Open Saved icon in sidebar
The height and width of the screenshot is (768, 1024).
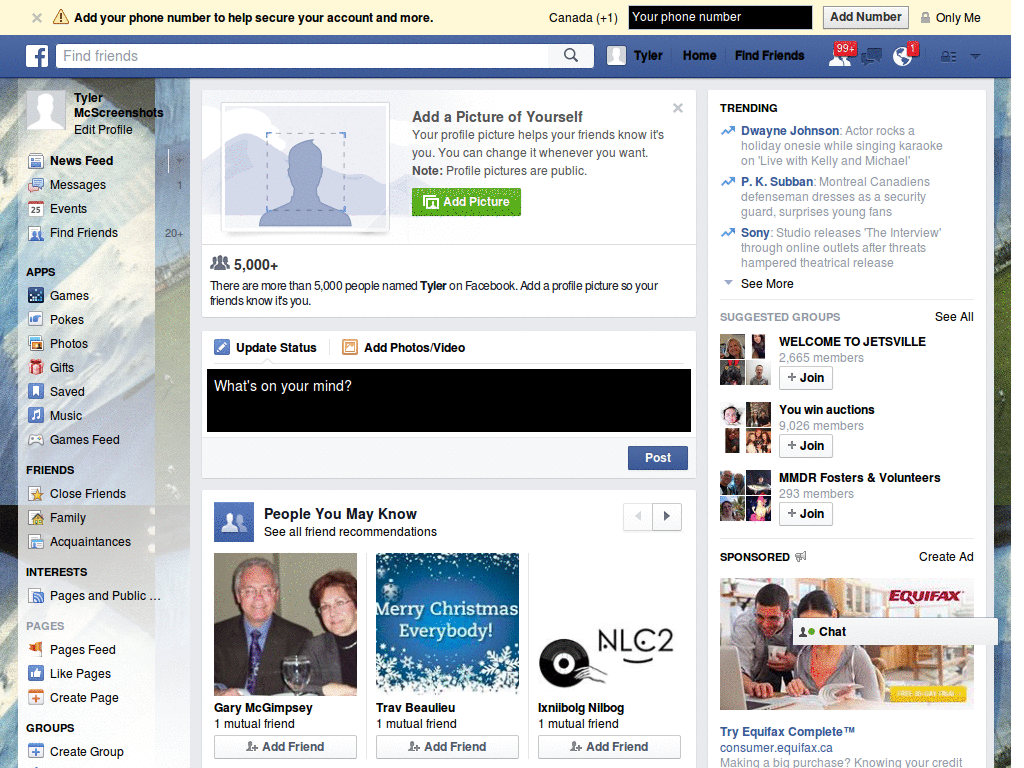pos(36,391)
